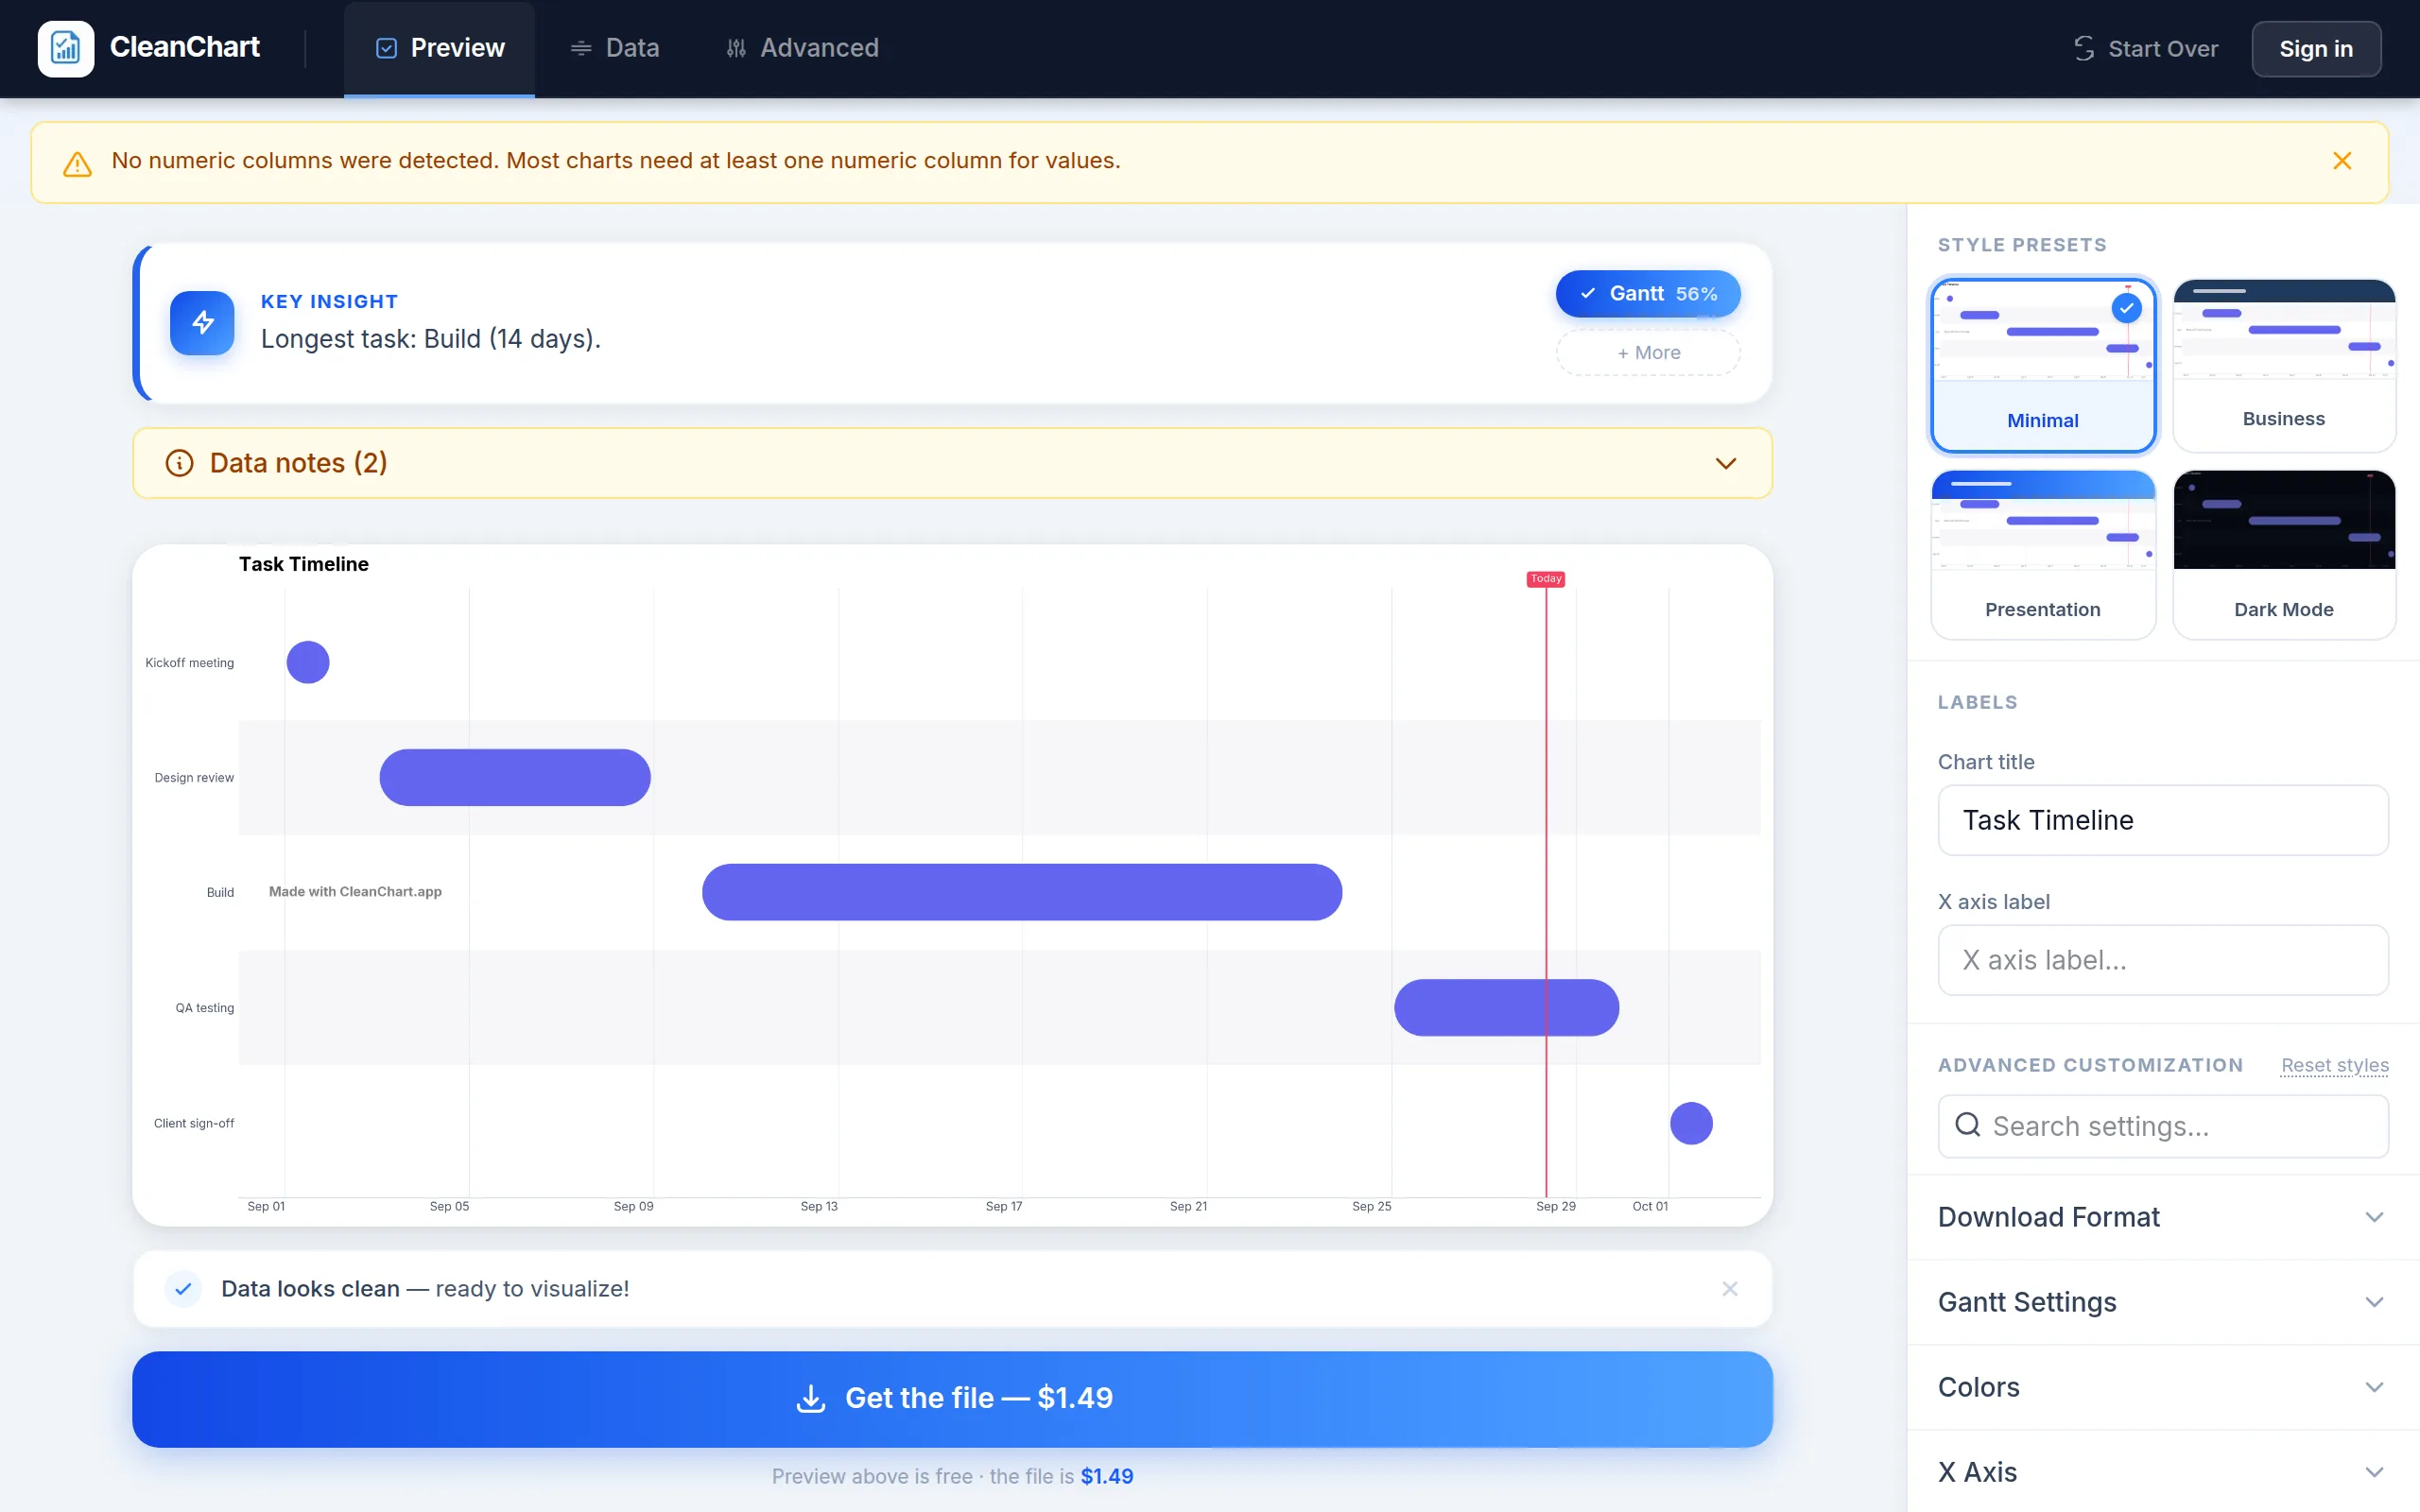Click the download icon on Get the file

point(811,1398)
